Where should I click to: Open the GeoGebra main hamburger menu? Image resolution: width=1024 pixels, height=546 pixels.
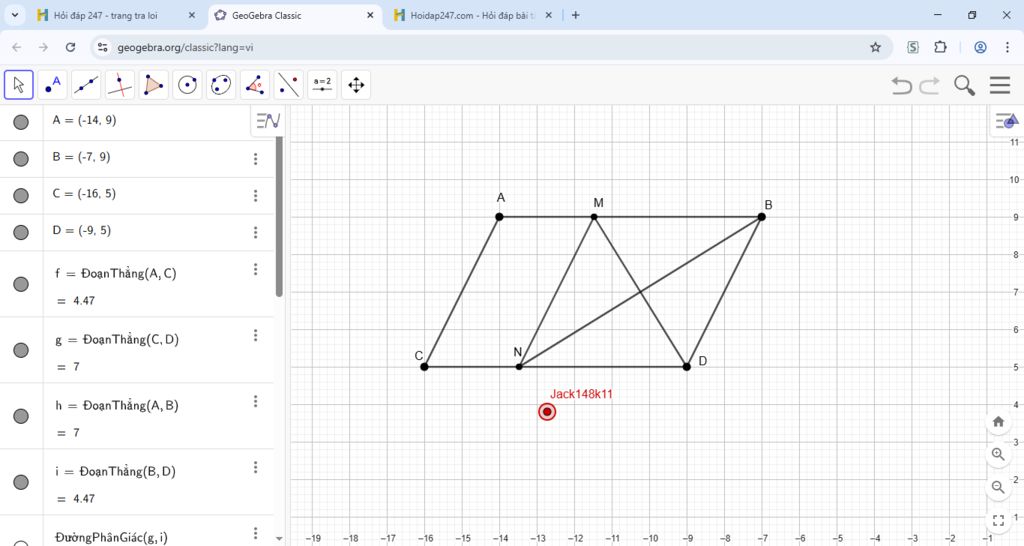(1000, 85)
